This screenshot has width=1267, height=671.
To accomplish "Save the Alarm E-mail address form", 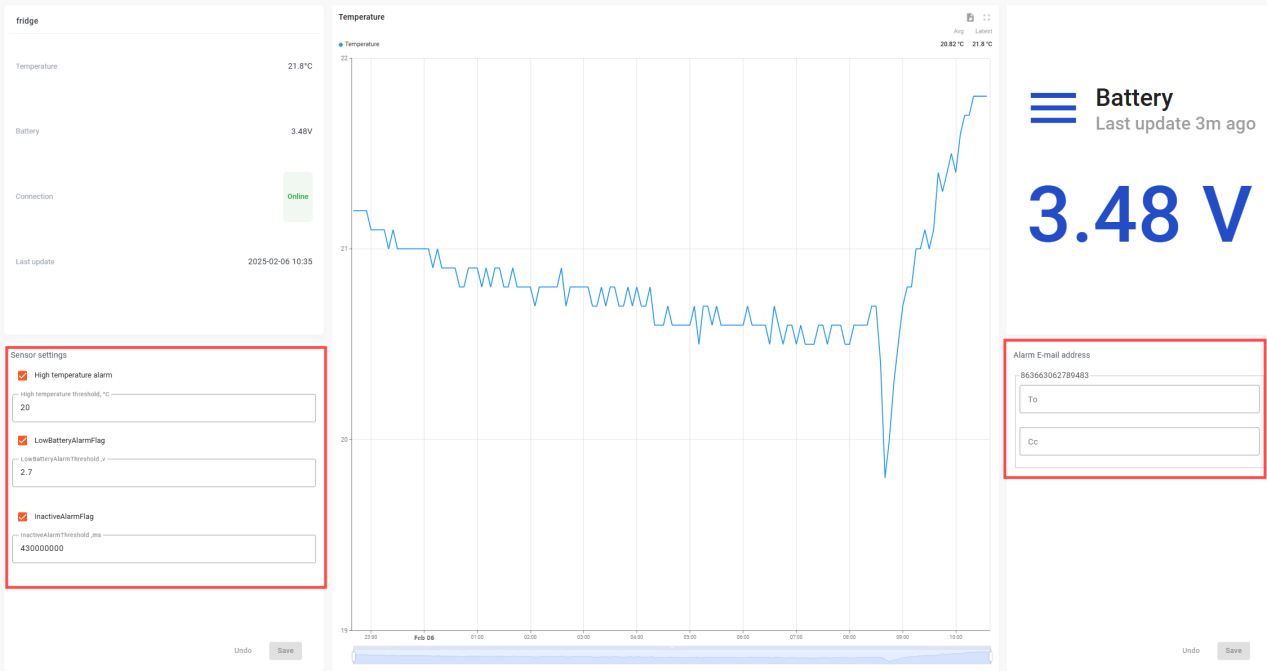I will coord(1233,651).
